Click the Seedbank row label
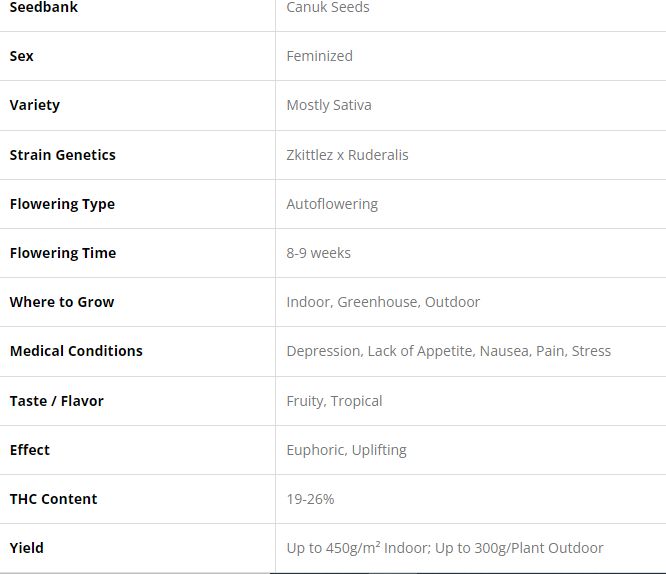This screenshot has height=574, width=666. (44, 8)
